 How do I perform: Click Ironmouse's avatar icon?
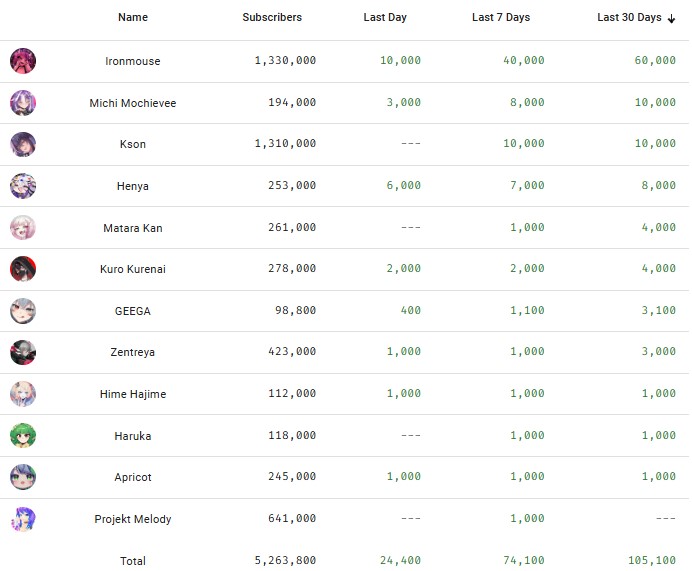point(23,61)
